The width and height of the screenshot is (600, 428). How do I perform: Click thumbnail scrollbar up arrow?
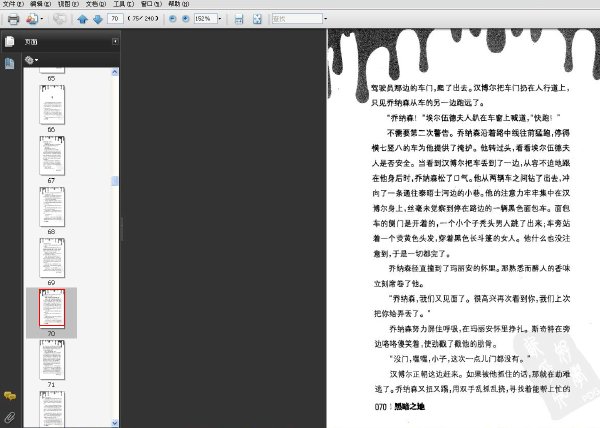point(115,72)
